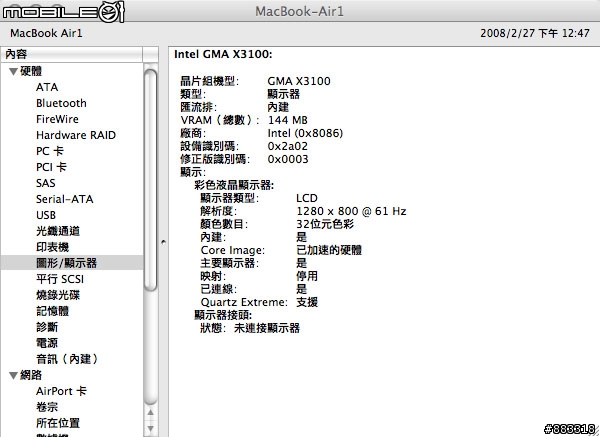Screen dimensions: 600x437
Task: Click chipset model value GMA X3100
Action: [299, 81]
